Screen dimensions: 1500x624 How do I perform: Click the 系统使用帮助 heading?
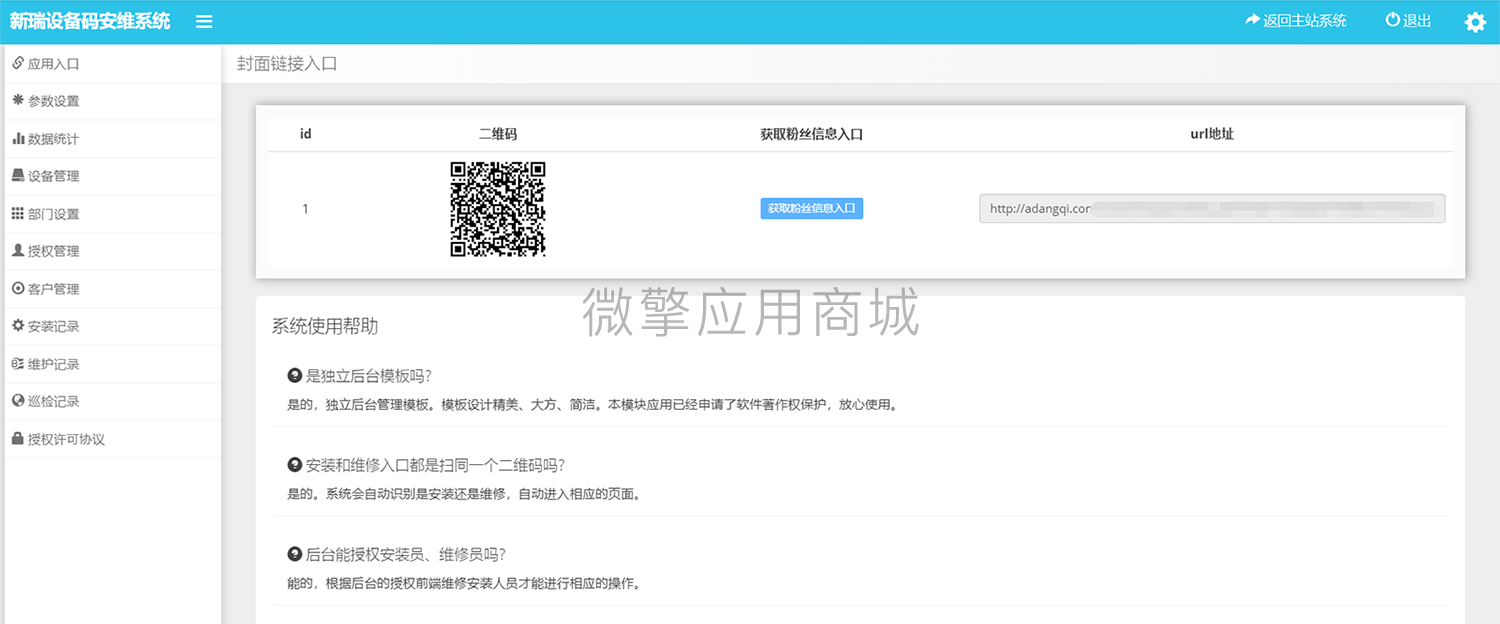(x=325, y=326)
